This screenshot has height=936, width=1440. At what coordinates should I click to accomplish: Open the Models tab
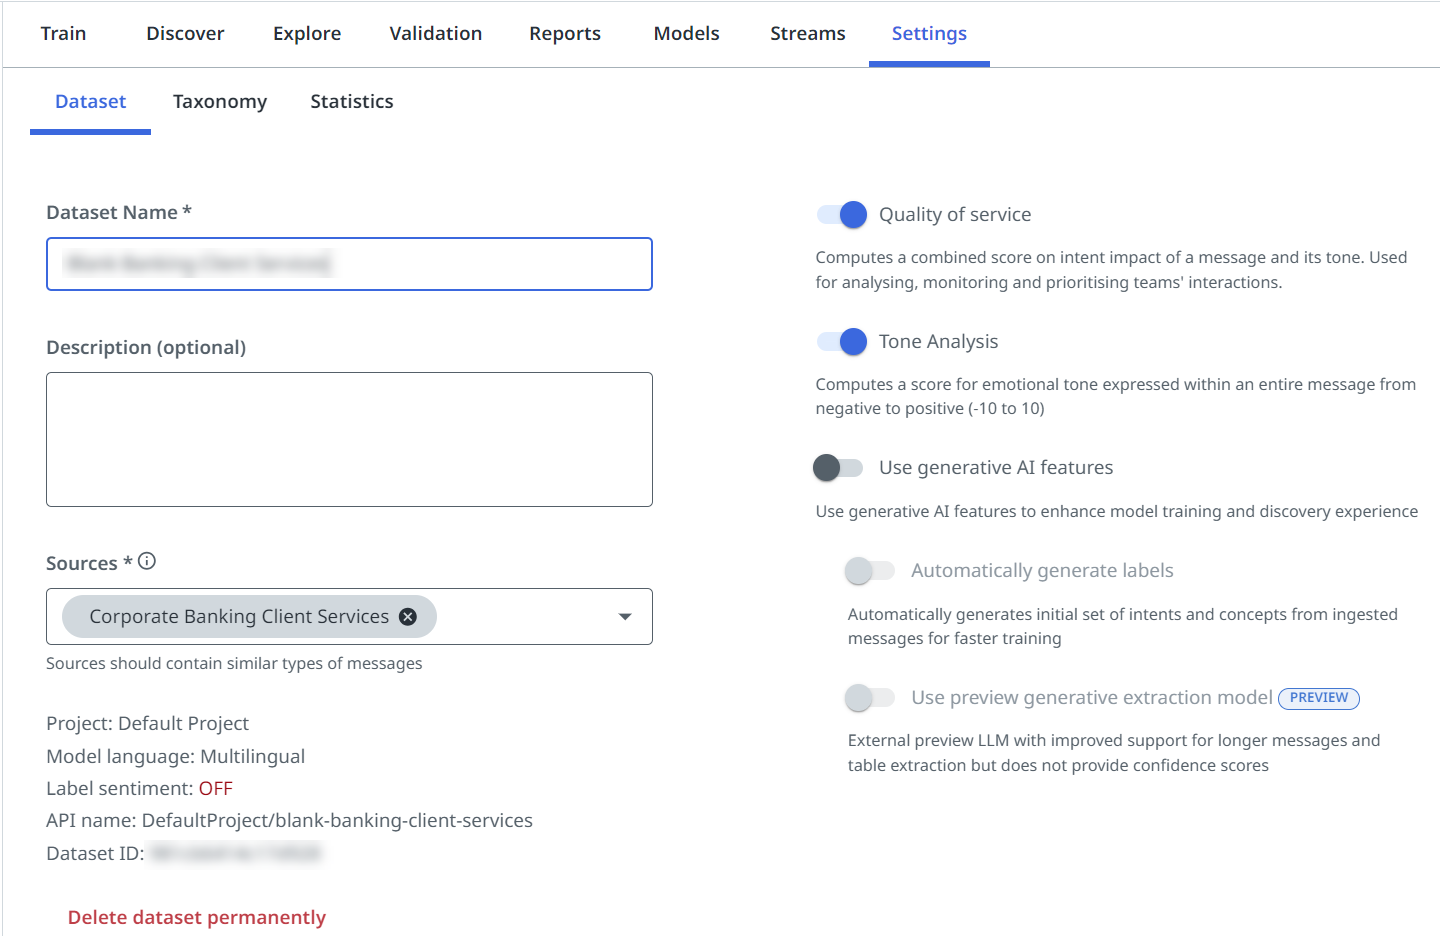(x=686, y=34)
